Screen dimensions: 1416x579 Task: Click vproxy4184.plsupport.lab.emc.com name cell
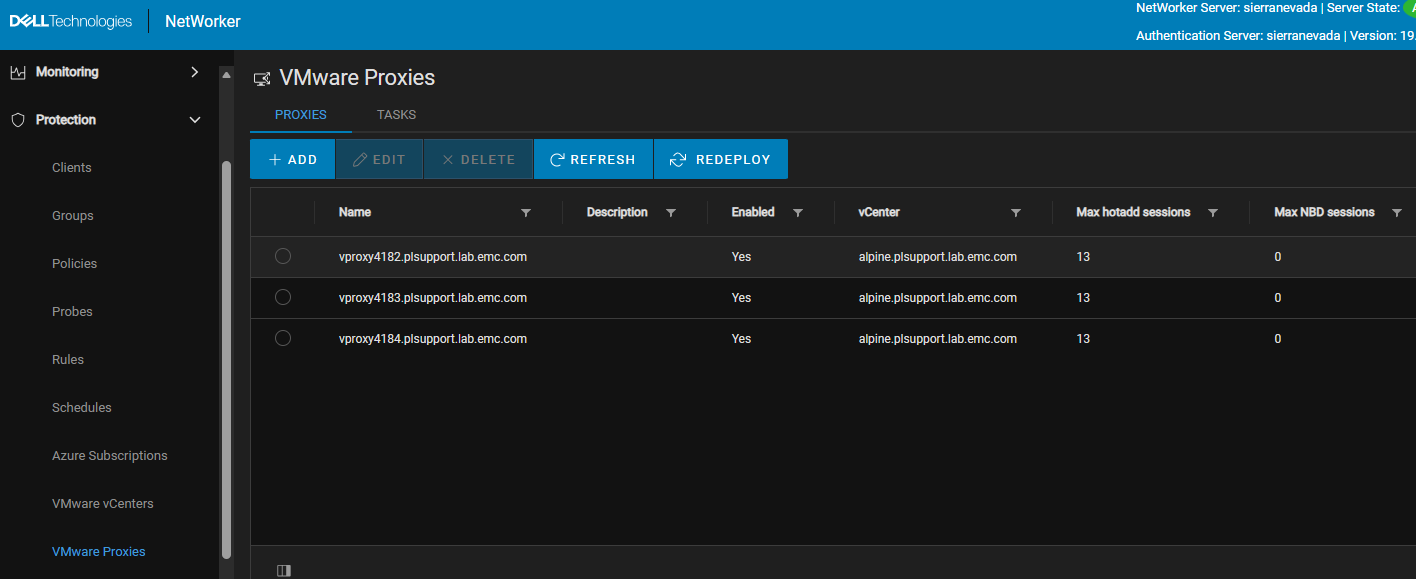433,339
